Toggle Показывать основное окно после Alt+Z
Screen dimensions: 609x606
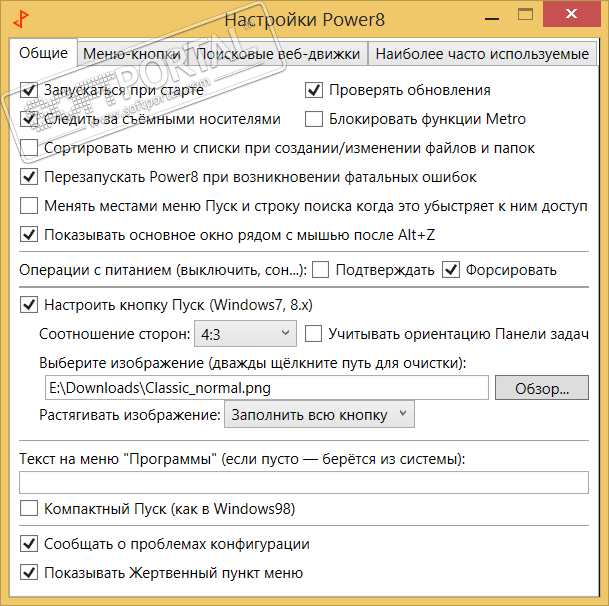29,235
